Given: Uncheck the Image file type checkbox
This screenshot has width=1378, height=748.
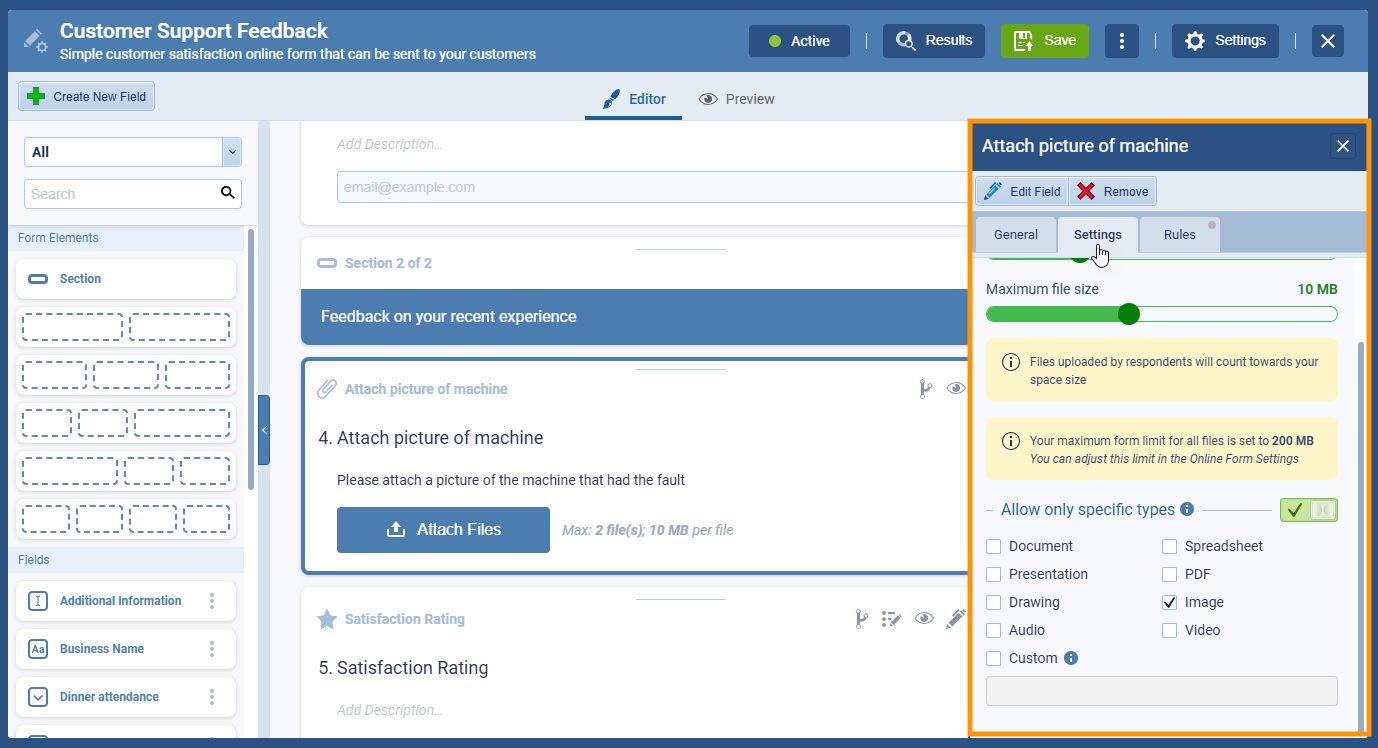Looking at the screenshot, I should click(x=1169, y=602).
